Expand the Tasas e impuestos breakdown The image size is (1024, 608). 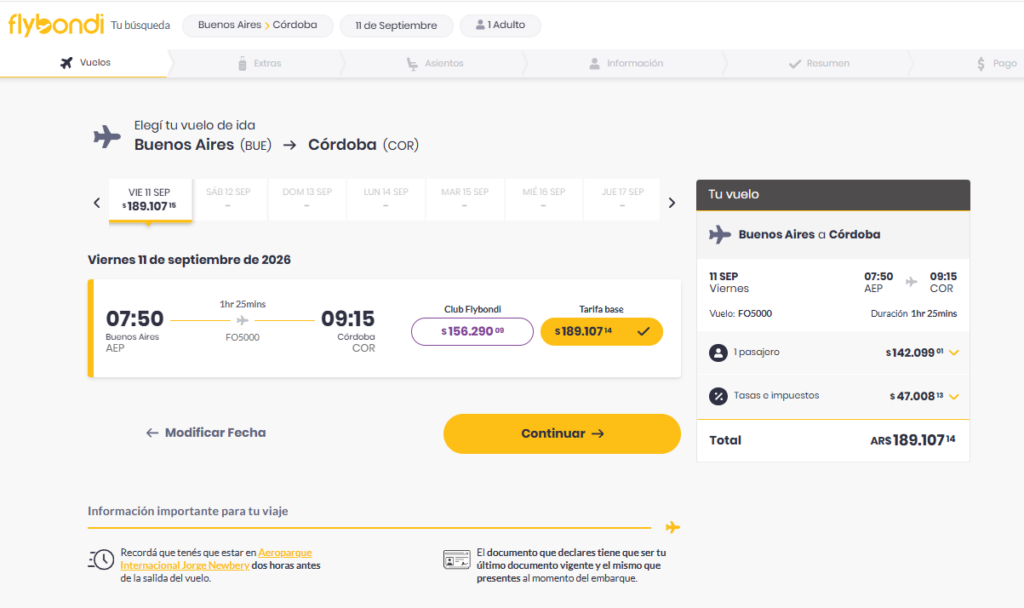point(953,396)
